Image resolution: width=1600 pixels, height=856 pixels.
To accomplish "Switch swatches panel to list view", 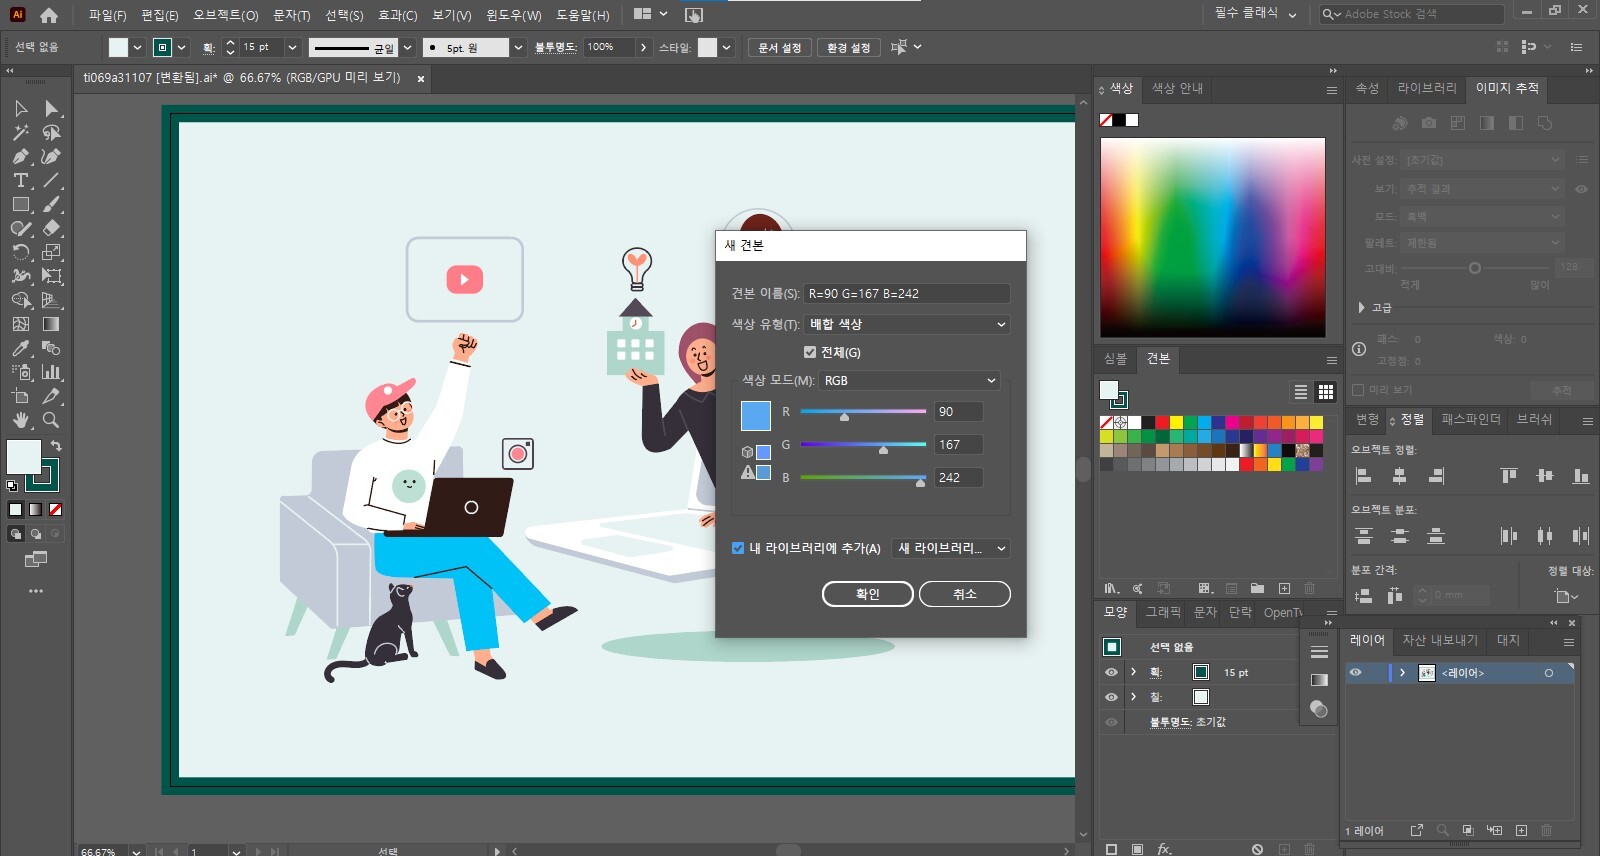I will pos(1300,392).
